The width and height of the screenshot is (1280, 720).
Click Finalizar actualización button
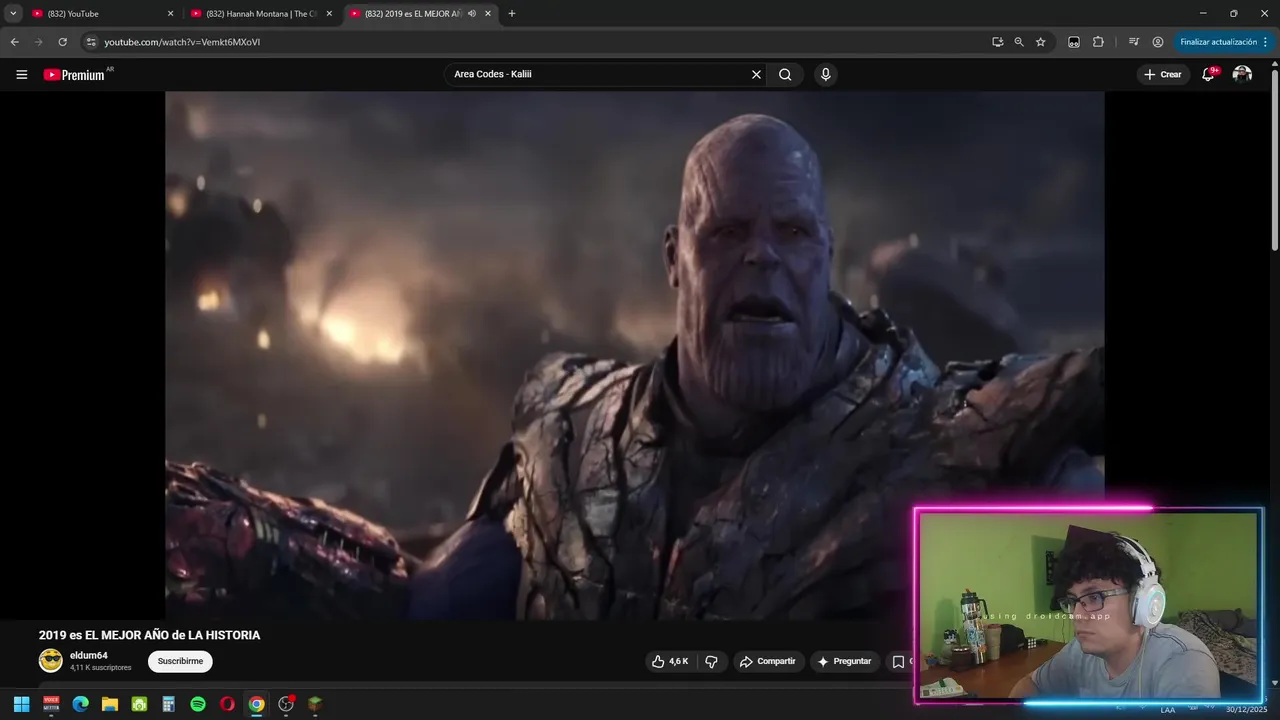pos(1217,42)
